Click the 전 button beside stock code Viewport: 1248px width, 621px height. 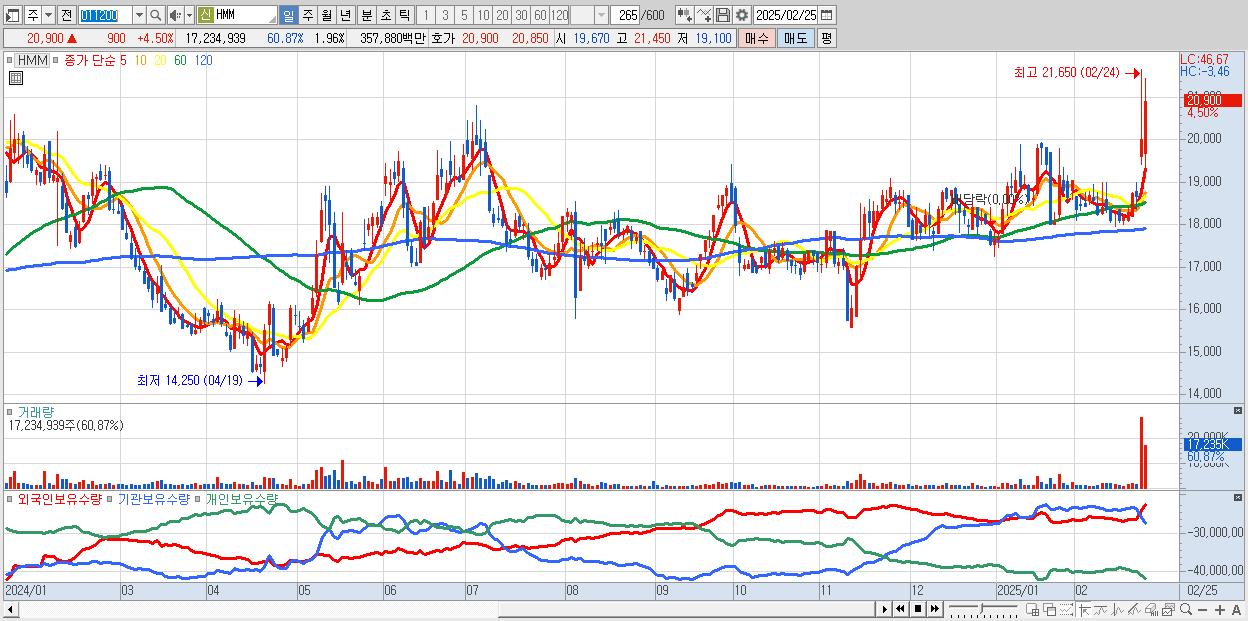tap(66, 15)
